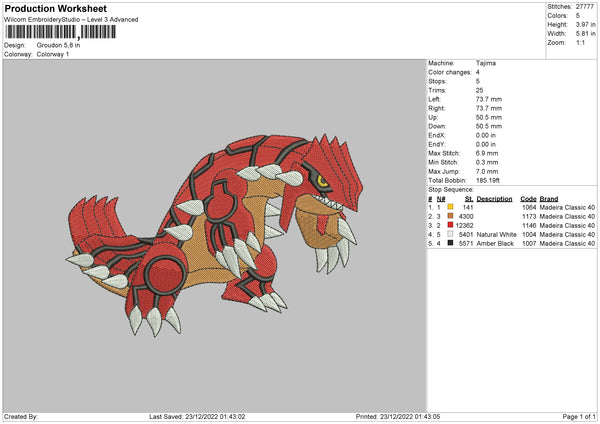Click the Groudon embroidery design preview

point(214,234)
